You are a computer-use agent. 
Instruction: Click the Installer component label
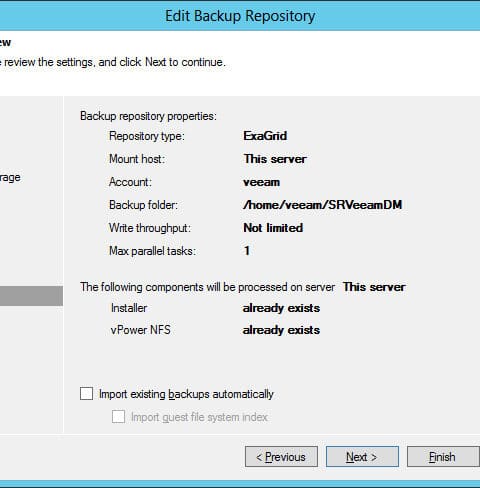pos(129,308)
